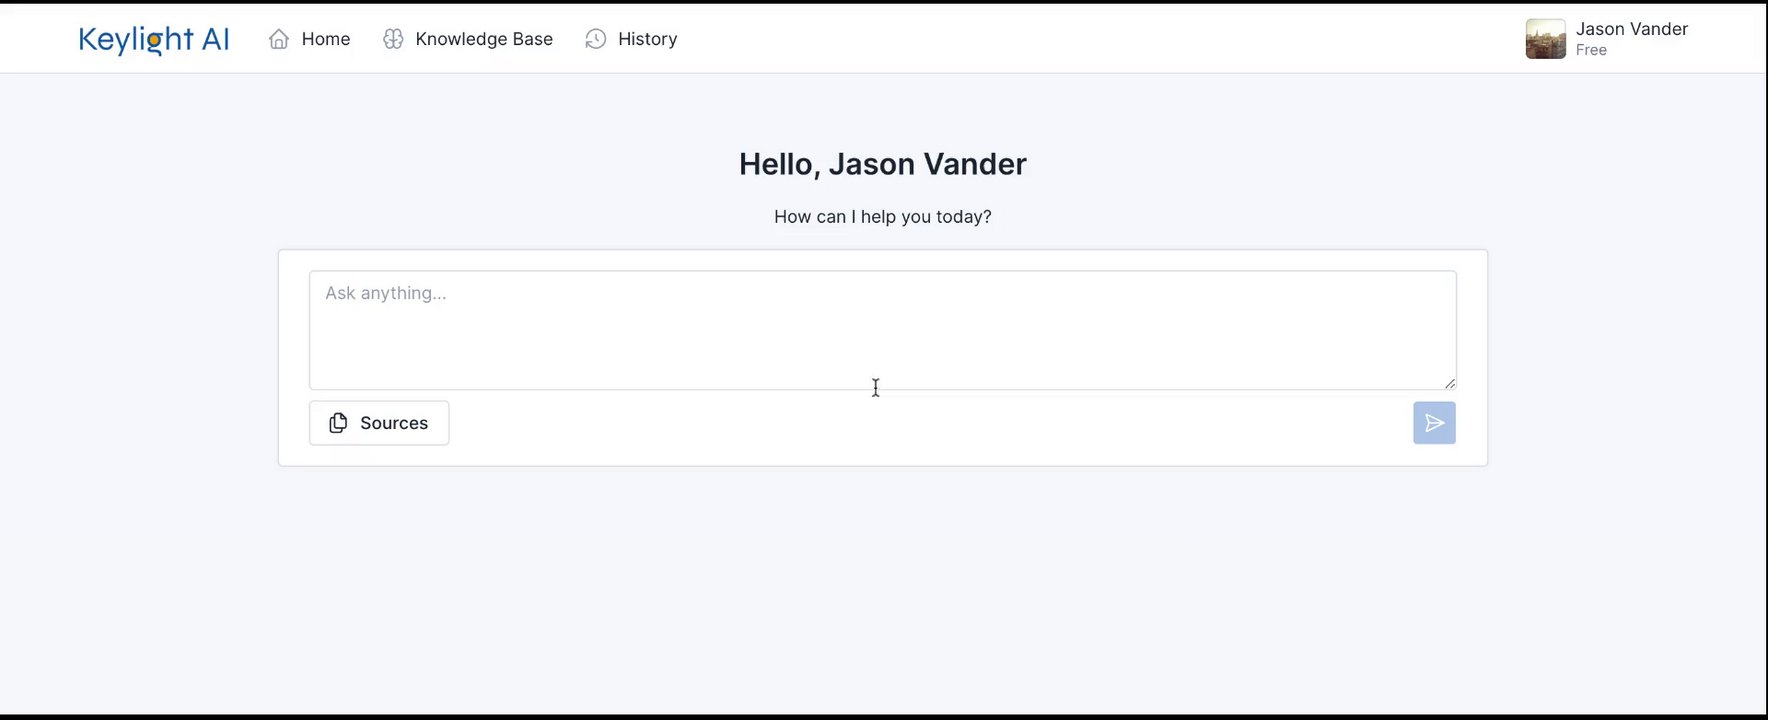Go to the Home text link

(x=326, y=39)
